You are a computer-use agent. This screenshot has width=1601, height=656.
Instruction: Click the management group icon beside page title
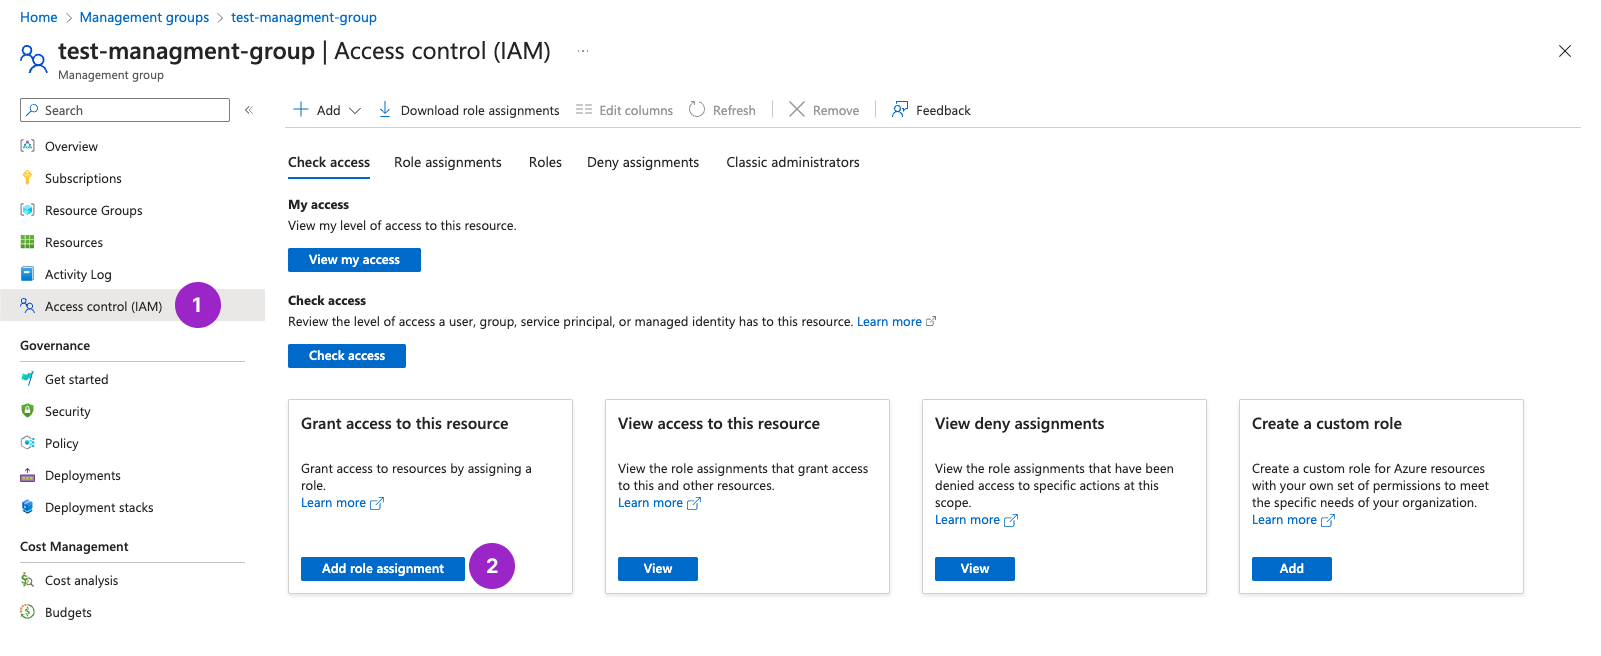33,59
